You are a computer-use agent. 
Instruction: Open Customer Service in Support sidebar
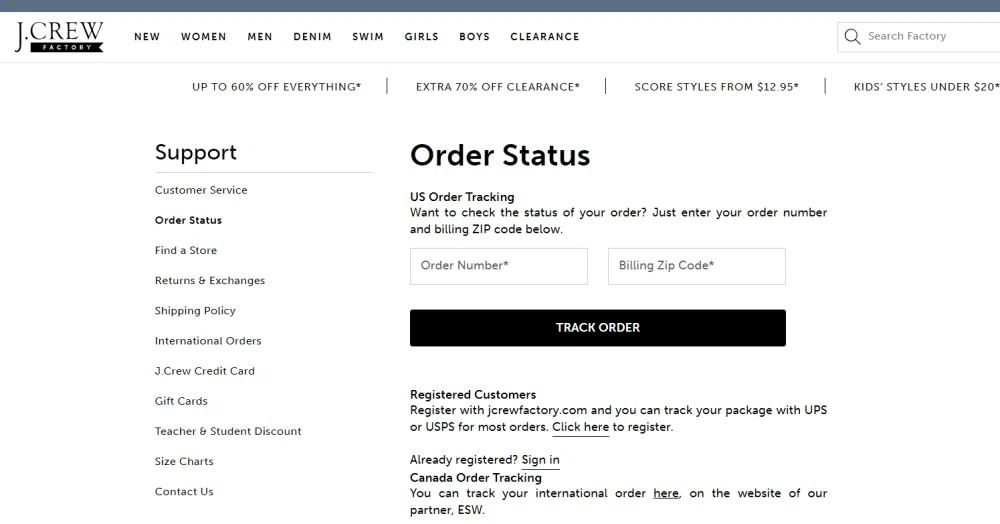[x=201, y=190]
